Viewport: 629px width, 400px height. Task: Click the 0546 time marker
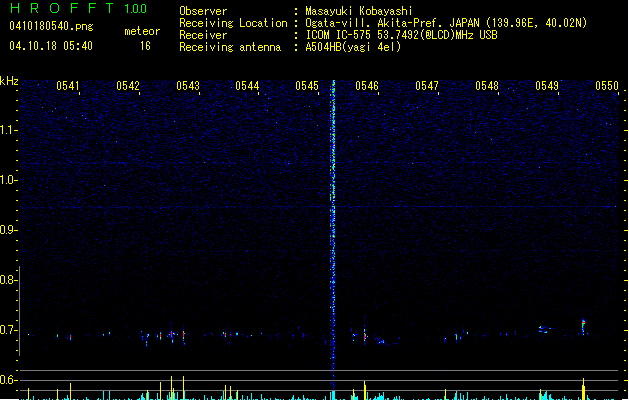click(367, 86)
